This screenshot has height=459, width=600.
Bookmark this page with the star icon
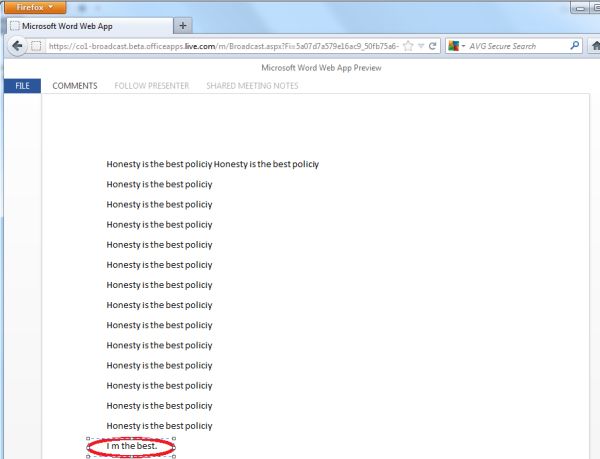click(x=408, y=46)
